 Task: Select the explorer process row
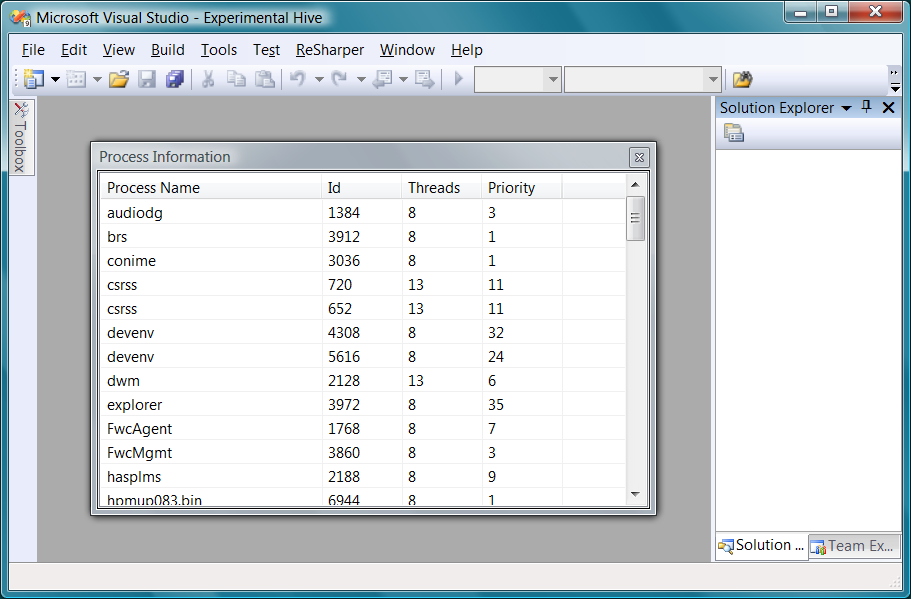pos(363,405)
